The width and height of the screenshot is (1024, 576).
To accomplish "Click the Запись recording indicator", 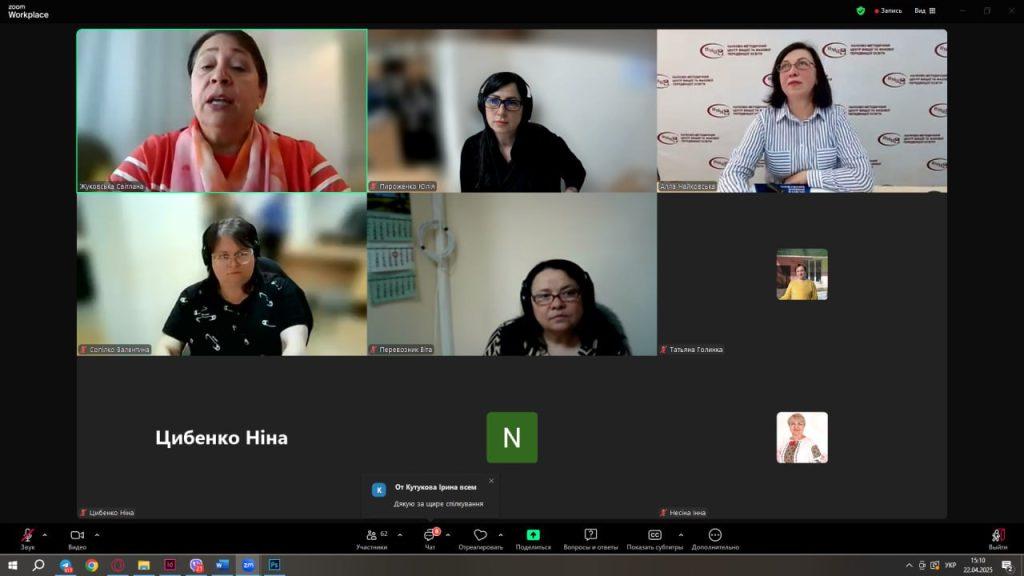I will (x=888, y=11).
